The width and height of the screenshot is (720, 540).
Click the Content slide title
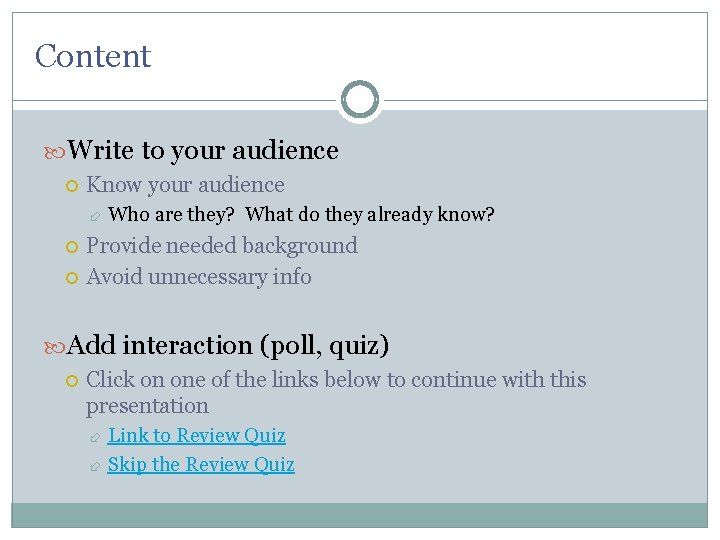coord(93,56)
